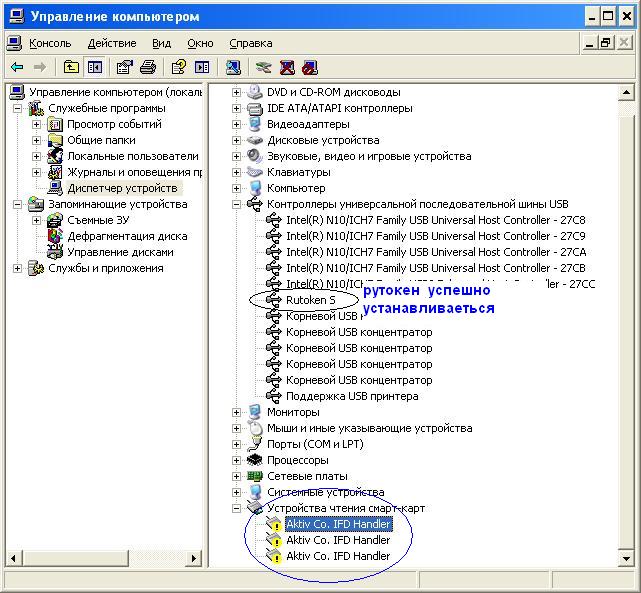
Task: Click the Up one level toolbar icon
Action: pyautogui.click(x=71, y=67)
